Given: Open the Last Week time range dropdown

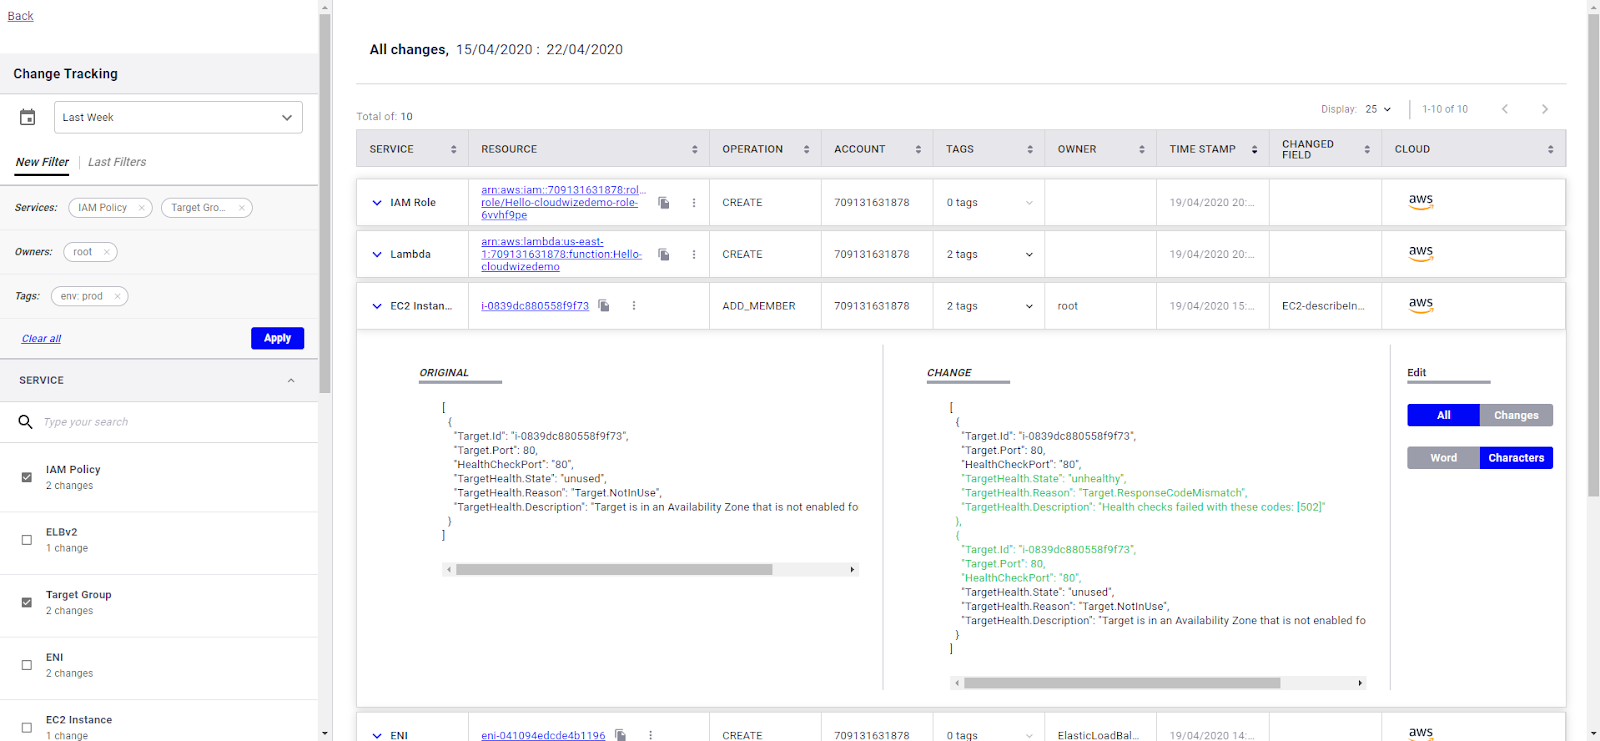Looking at the screenshot, I should [178, 117].
